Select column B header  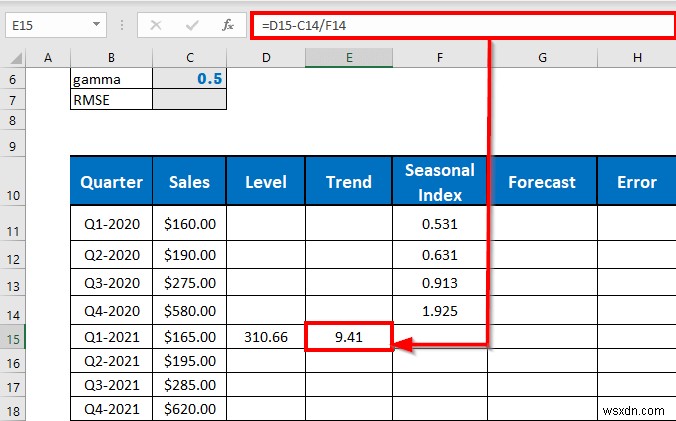coord(111,57)
